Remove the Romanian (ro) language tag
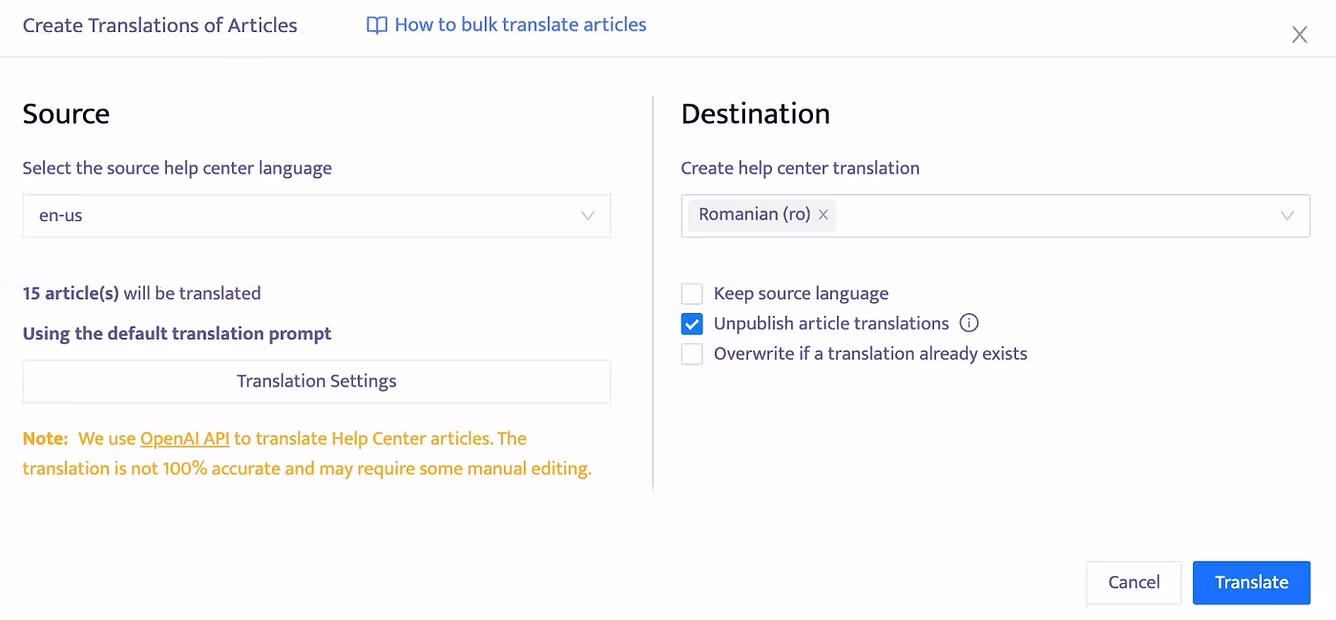 [823, 215]
